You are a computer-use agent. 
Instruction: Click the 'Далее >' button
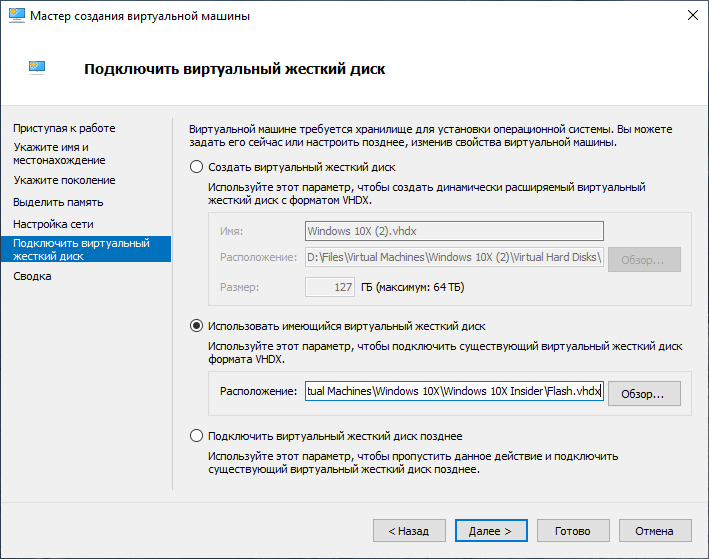[491, 531]
